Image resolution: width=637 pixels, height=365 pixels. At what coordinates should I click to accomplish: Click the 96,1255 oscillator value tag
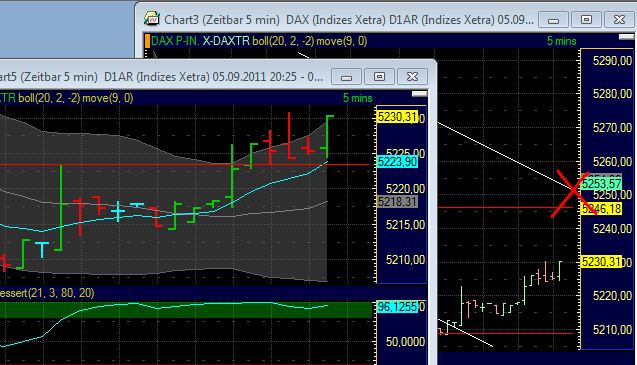point(397,307)
